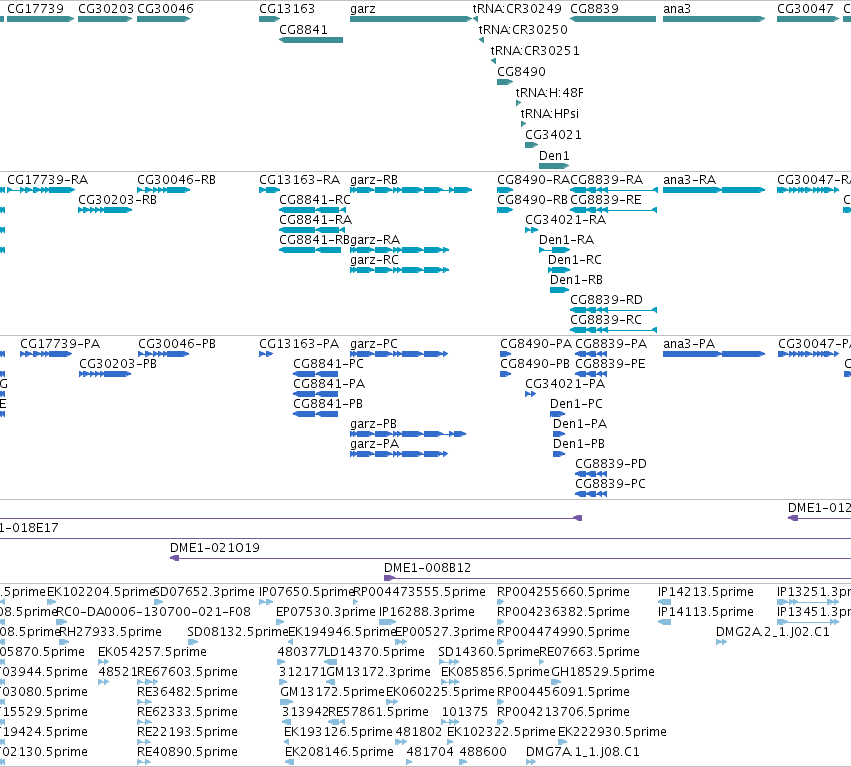This screenshot has width=851, height=767.
Task: Click the CG8841-RB transcript label
Action: tap(314, 240)
